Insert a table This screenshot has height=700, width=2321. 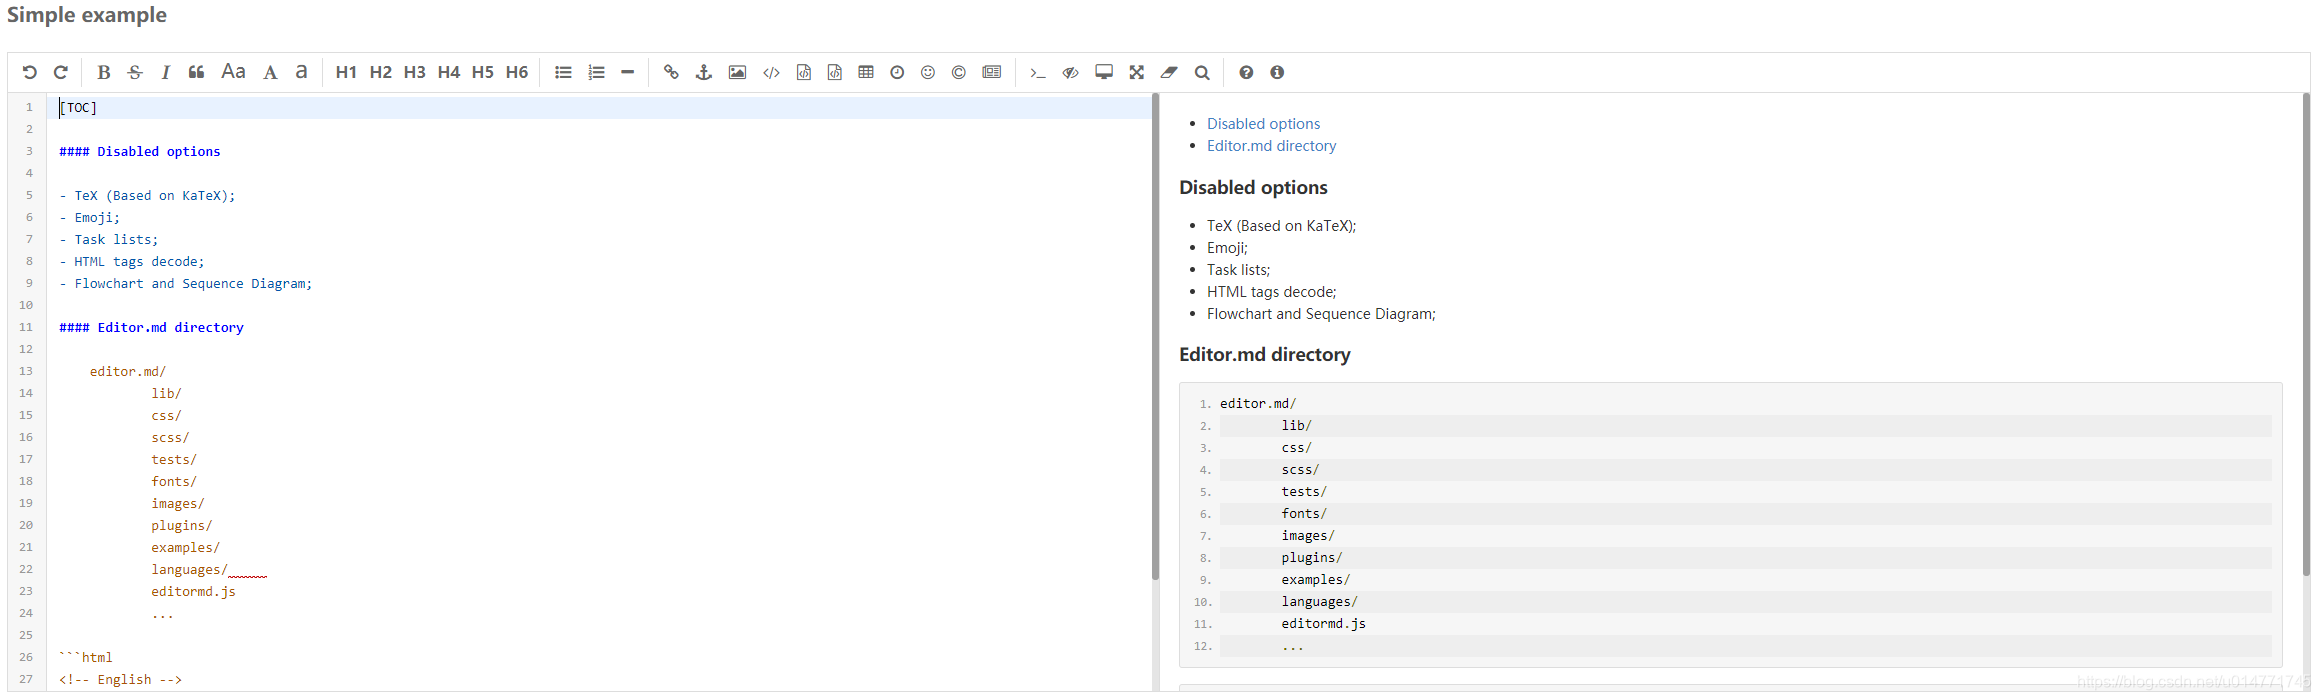click(866, 72)
